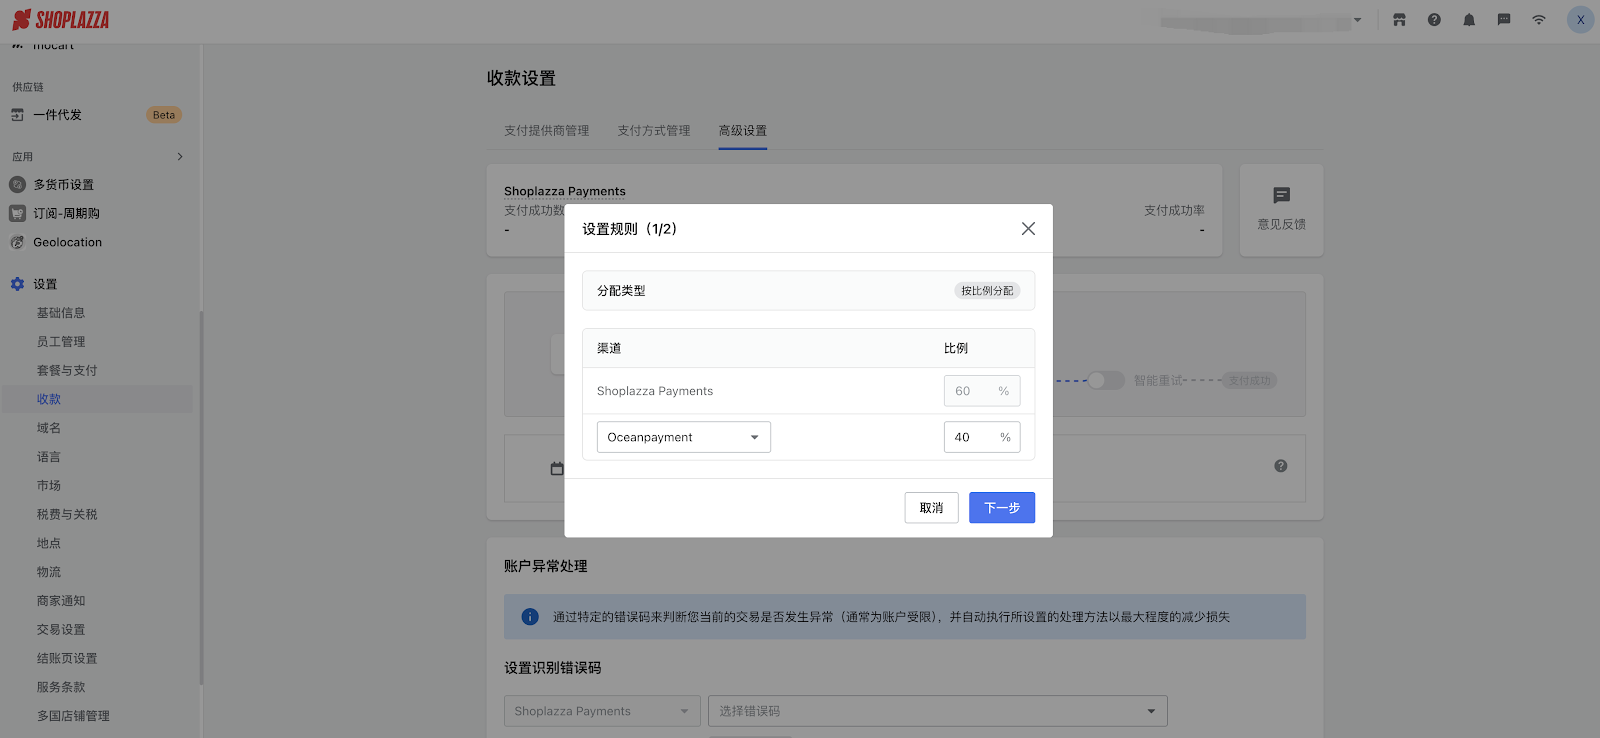The image size is (1600, 738).
Task: Click the 支付成功率 label
Action: pyautogui.click(x=1174, y=211)
